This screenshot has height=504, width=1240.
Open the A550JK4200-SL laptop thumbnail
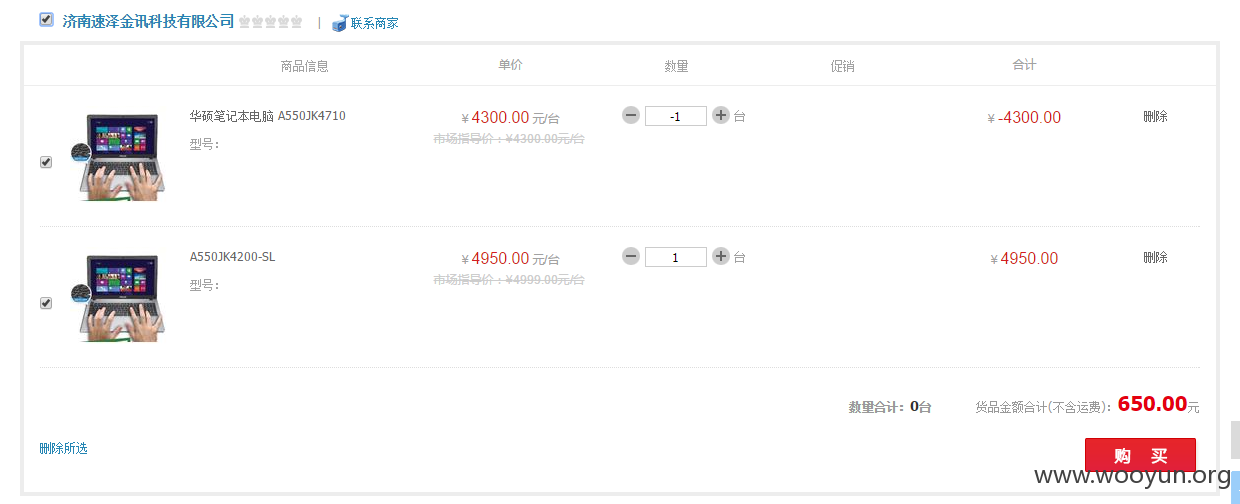pyautogui.click(x=118, y=297)
